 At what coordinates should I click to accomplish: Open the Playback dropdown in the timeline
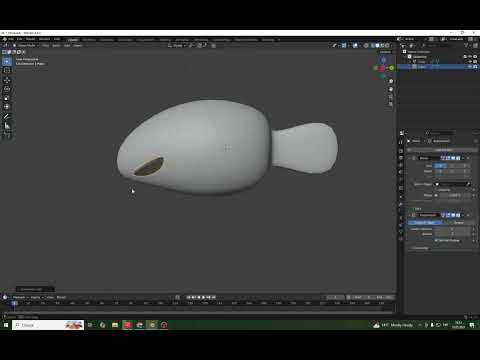[20, 297]
